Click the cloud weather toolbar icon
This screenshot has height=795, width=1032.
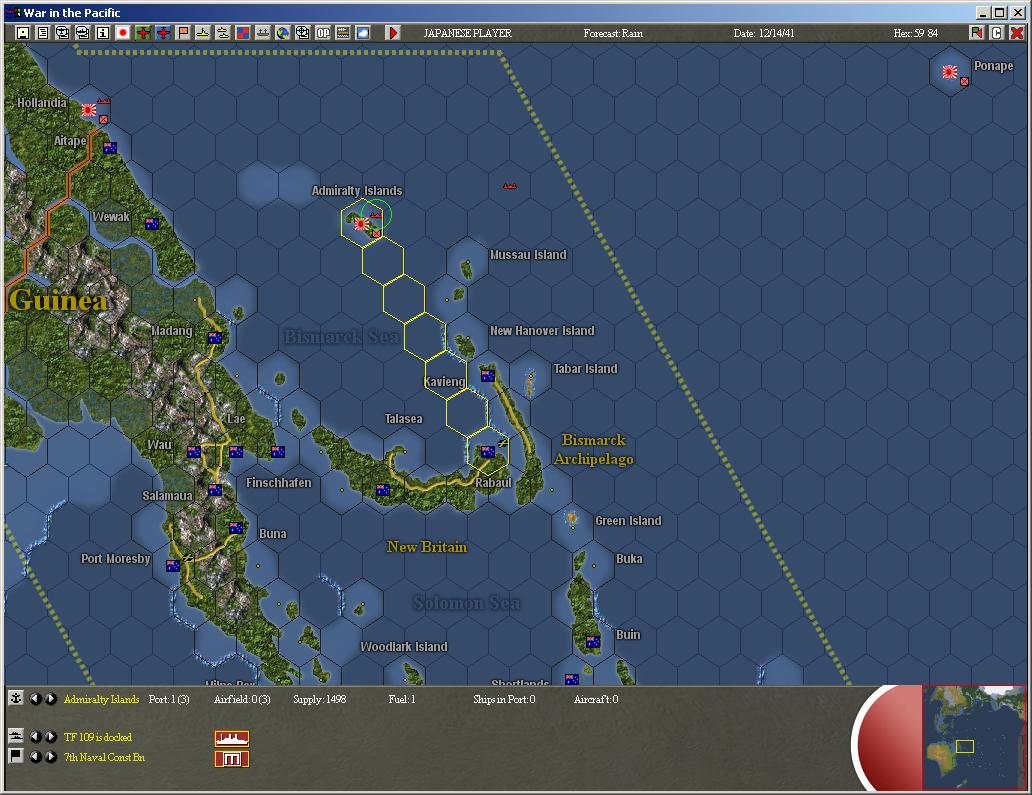[363, 33]
